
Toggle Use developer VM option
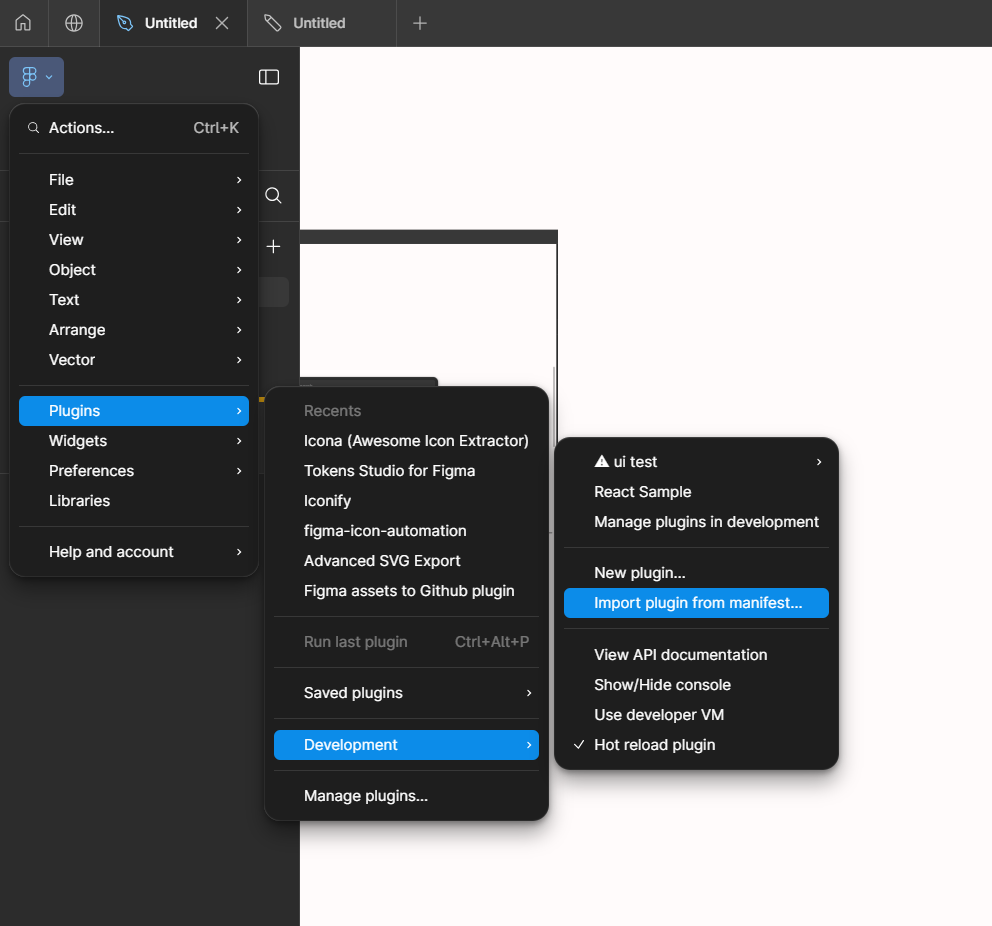coord(696,715)
